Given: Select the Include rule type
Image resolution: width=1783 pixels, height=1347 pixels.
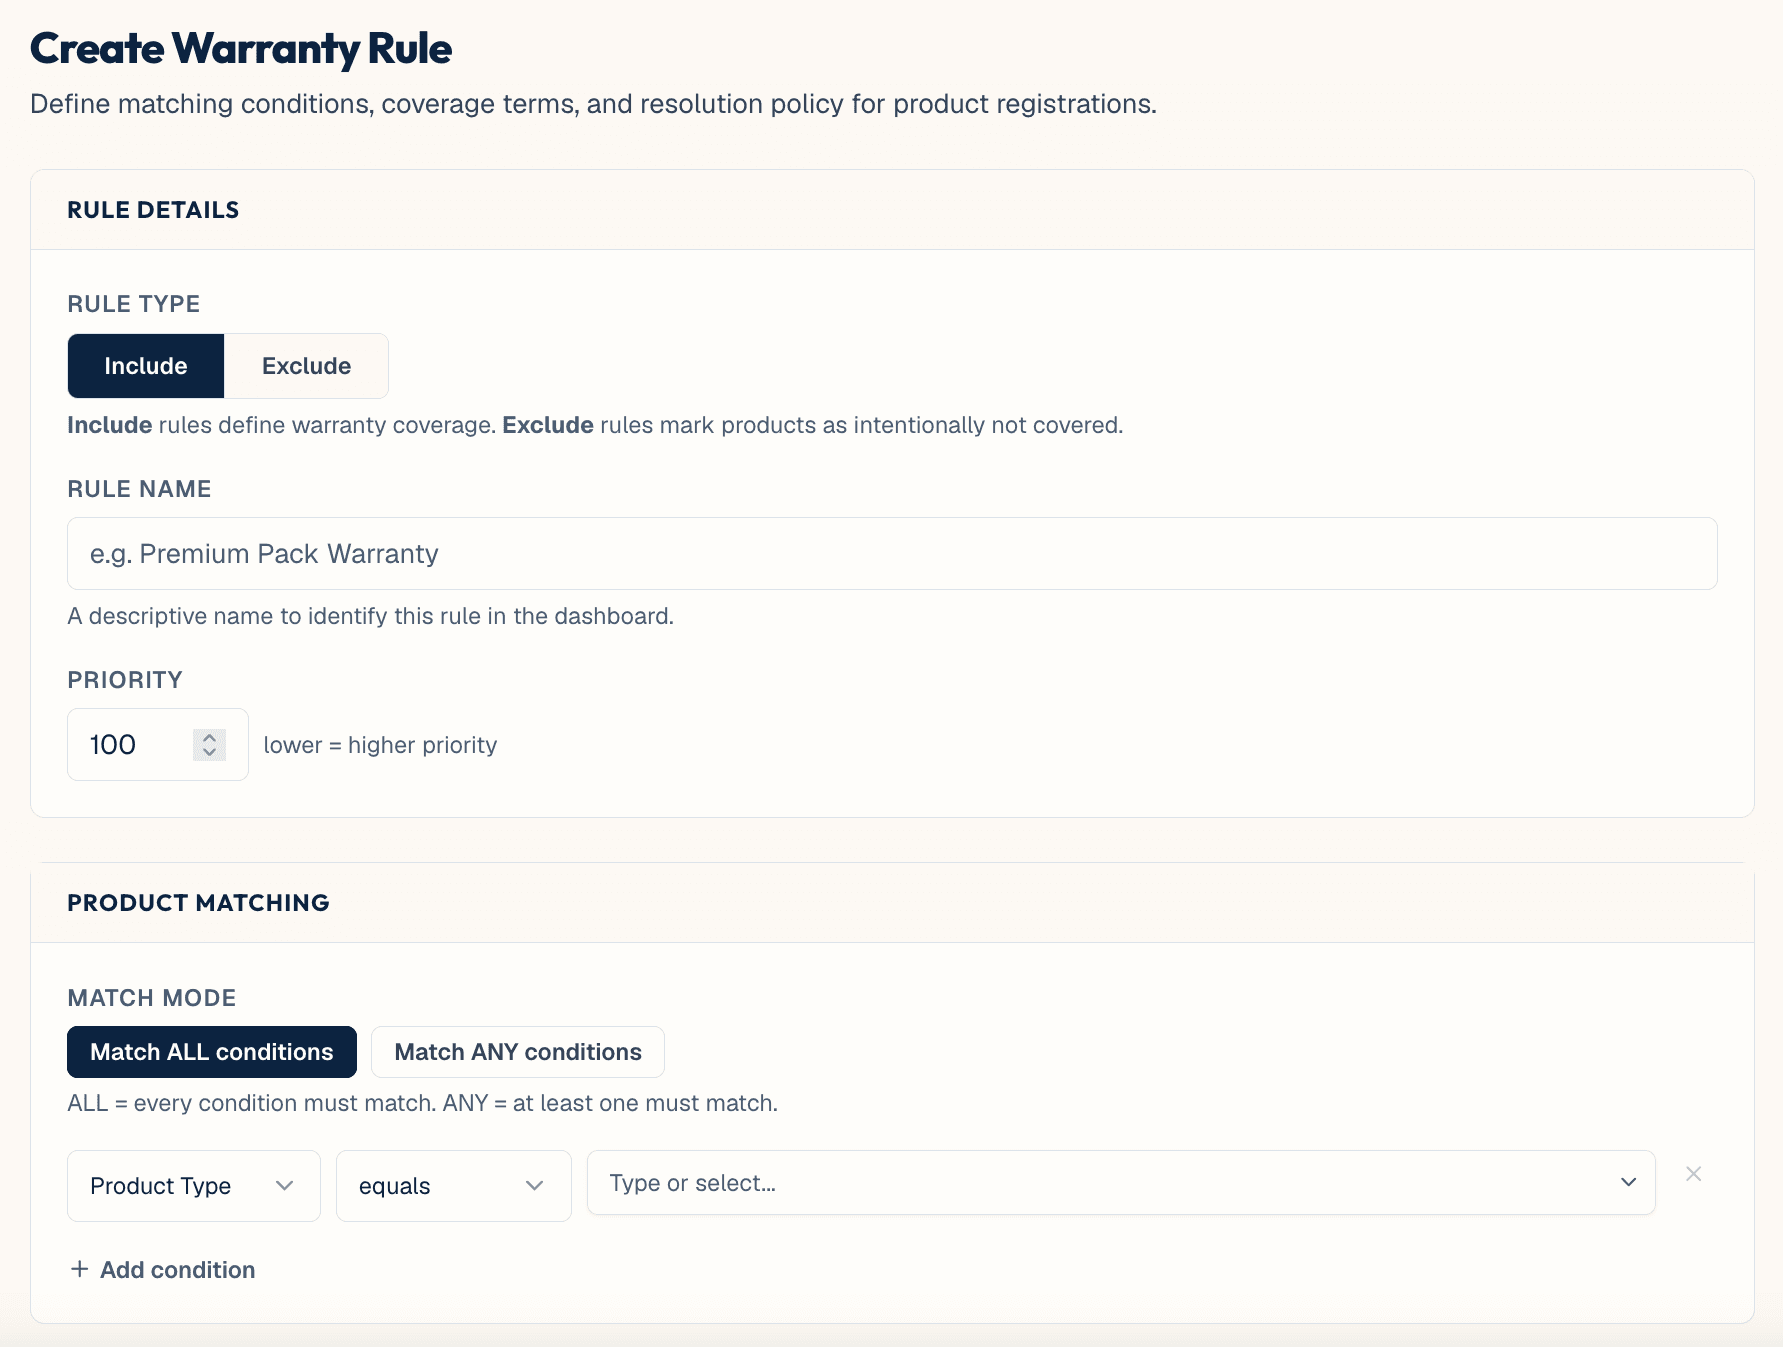Looking at the screenshot, I should click(x=146, y=366).
